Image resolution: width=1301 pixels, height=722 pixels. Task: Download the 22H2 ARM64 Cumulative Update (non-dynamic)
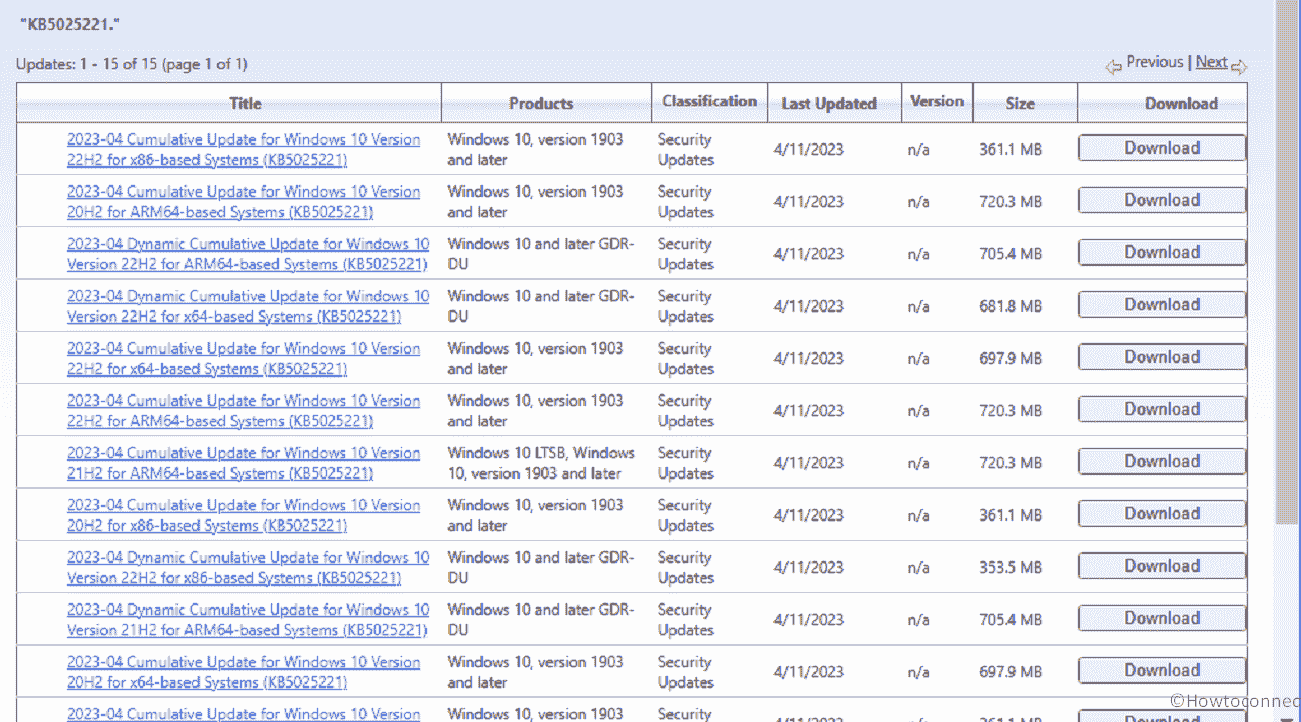click(1162, 409)
